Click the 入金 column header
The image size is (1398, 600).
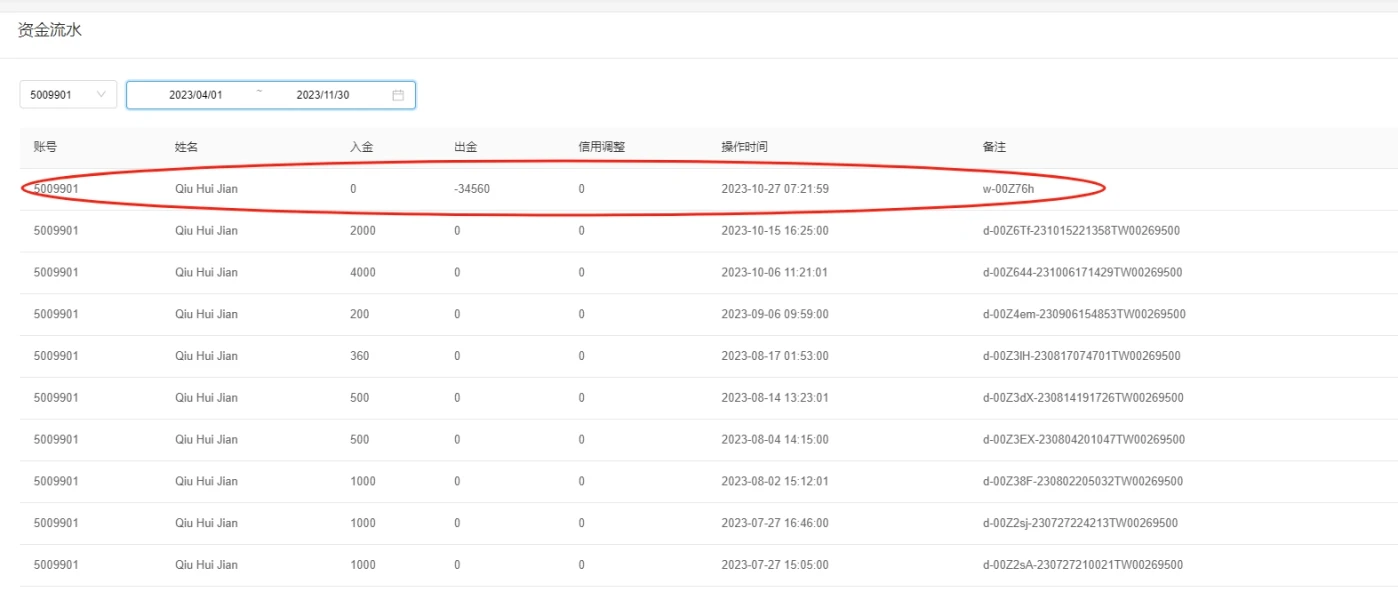(361, 147)
